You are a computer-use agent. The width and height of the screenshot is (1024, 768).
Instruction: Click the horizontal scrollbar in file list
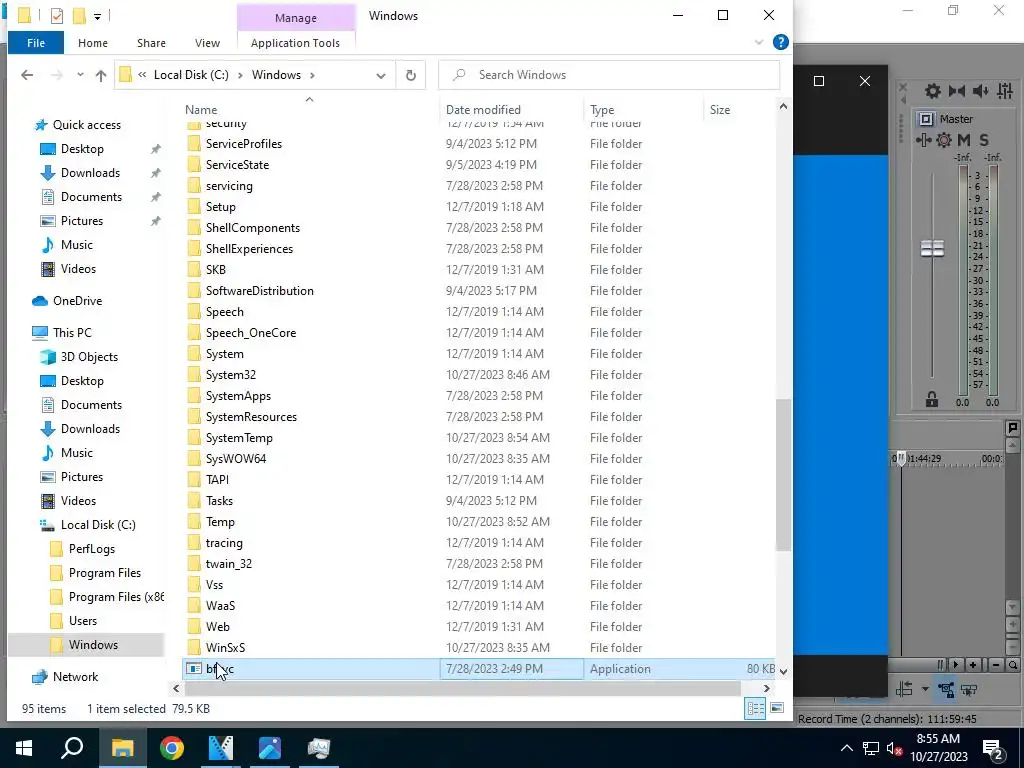[462, 688]
